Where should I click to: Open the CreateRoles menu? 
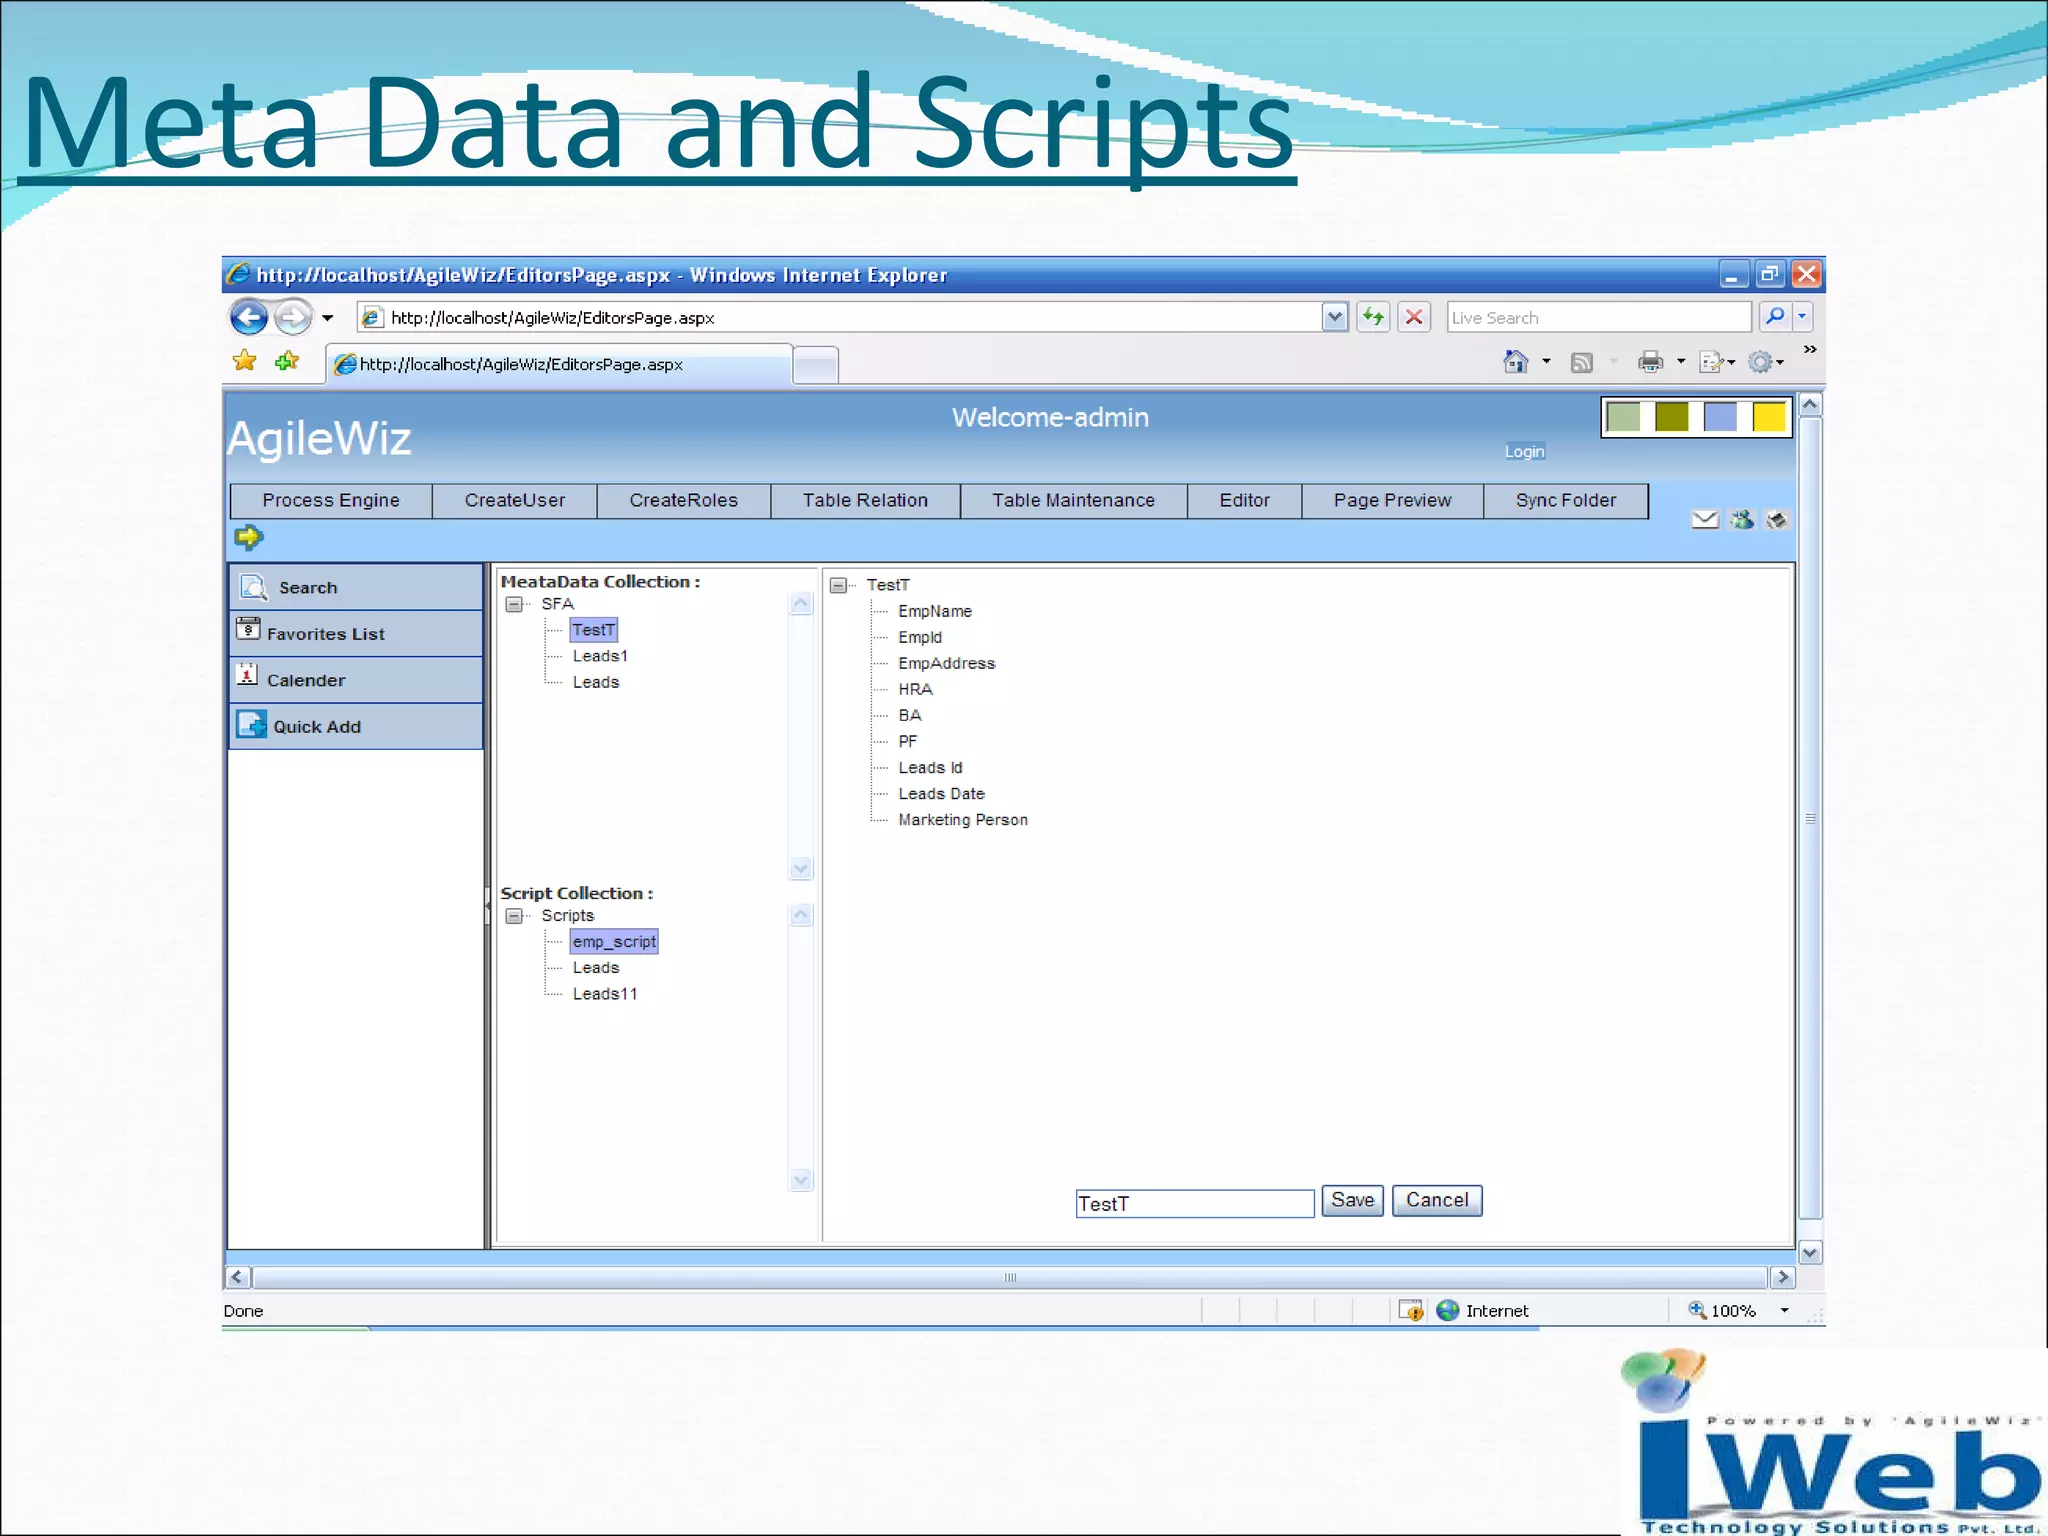(x=684, y=501)
